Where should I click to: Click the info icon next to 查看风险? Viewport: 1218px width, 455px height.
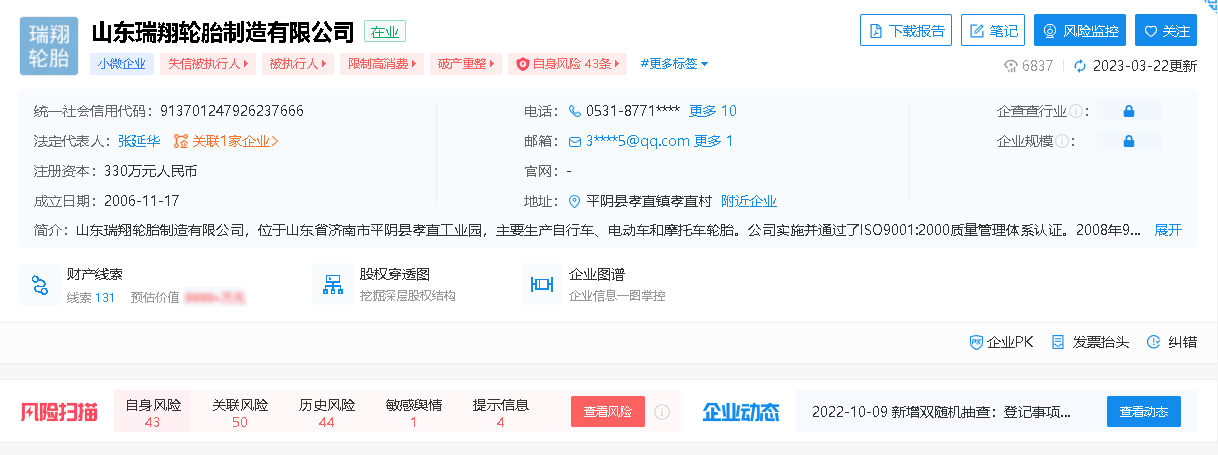click(662, 412)
